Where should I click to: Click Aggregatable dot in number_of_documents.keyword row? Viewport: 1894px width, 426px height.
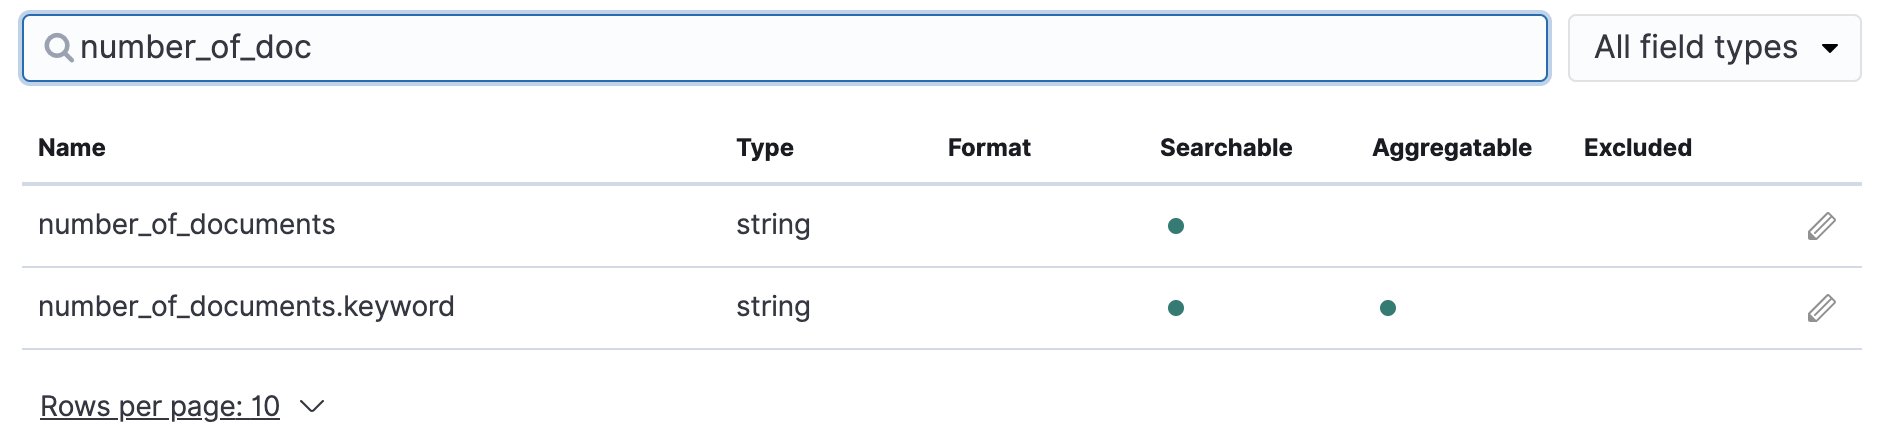(x=1387, y=308)
